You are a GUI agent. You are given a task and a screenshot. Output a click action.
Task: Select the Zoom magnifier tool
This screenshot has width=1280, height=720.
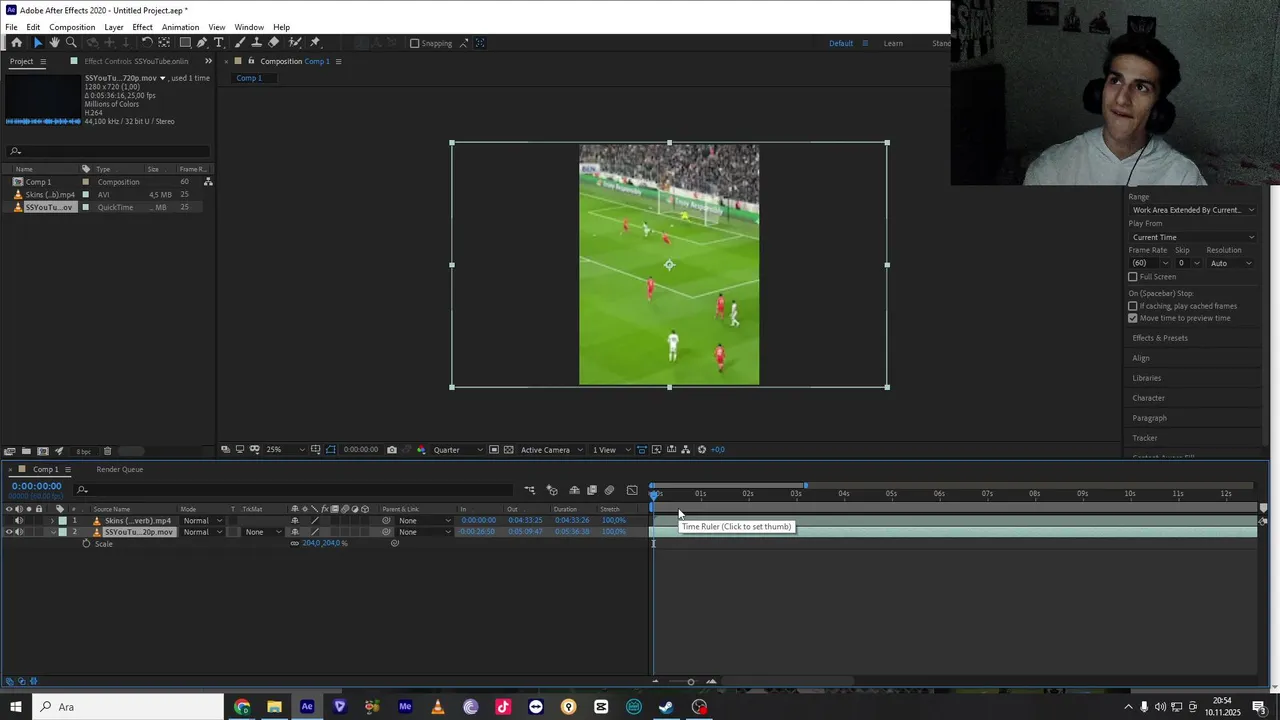[x=71, y=43]
